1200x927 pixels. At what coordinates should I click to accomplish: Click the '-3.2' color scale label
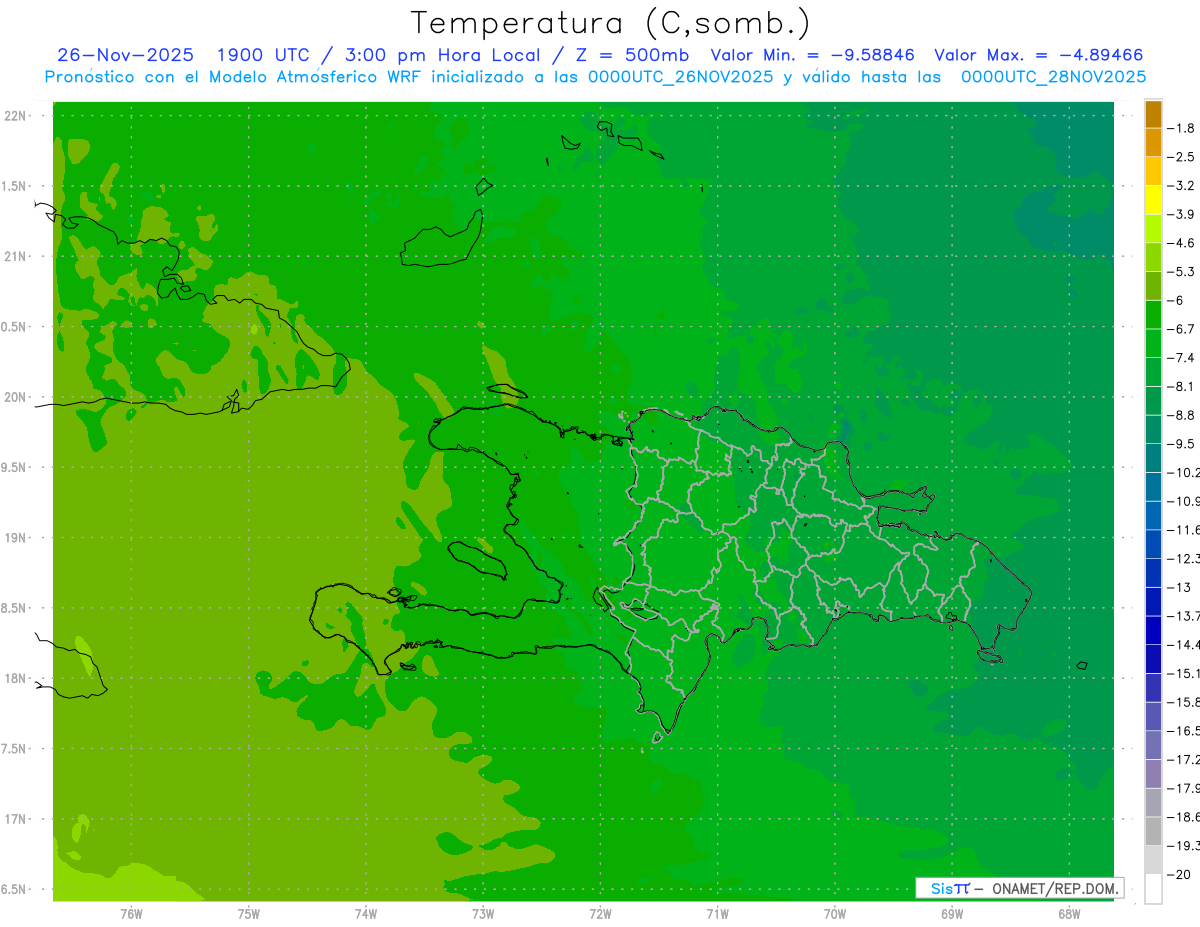(x=1181, y=186)
